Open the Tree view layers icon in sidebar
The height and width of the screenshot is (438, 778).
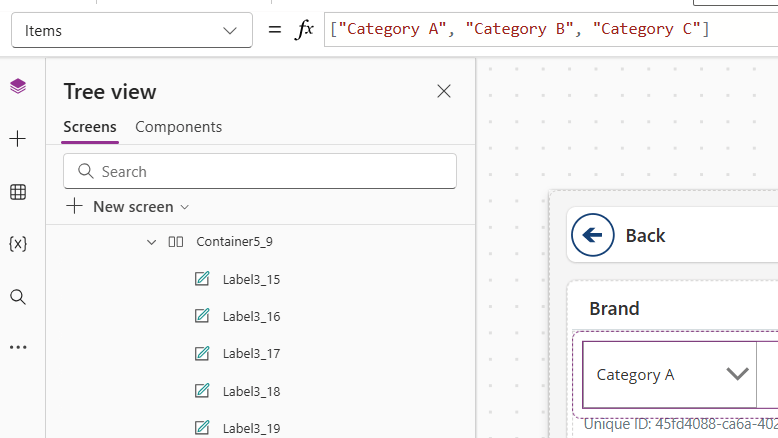coord(17,87)
